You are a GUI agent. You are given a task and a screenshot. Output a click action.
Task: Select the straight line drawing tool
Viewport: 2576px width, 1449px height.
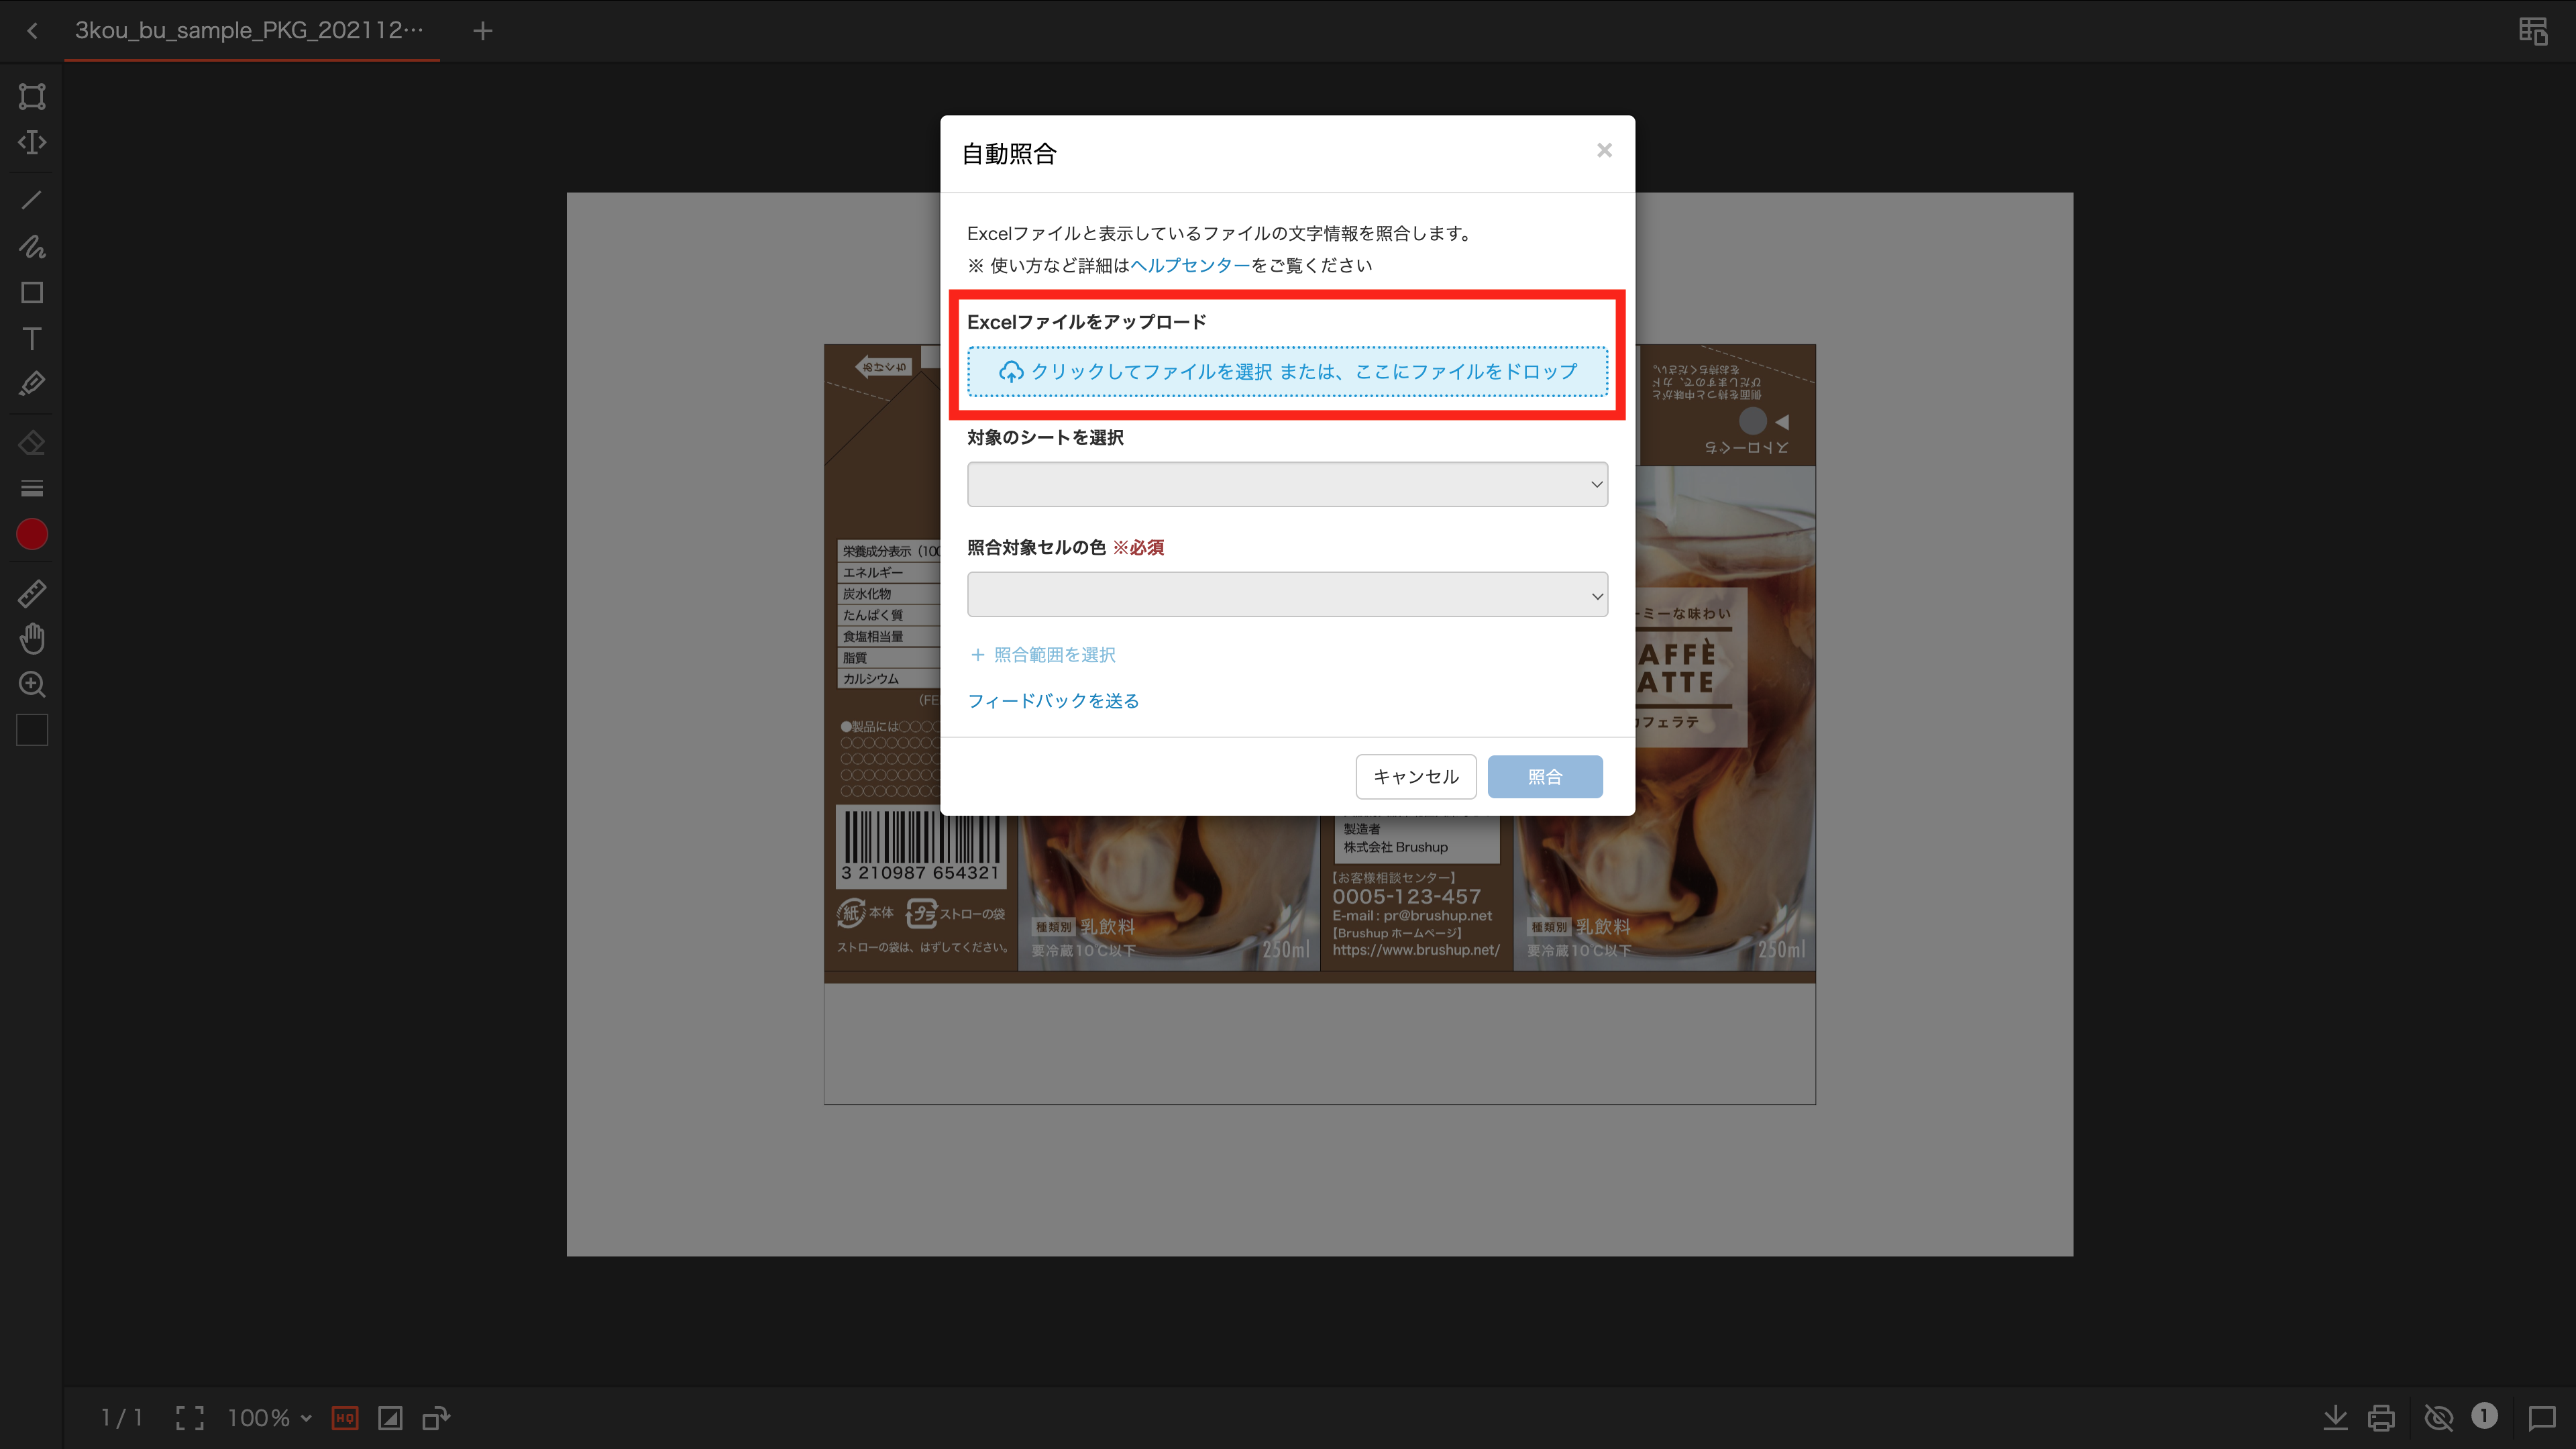[x=32, y=200]
